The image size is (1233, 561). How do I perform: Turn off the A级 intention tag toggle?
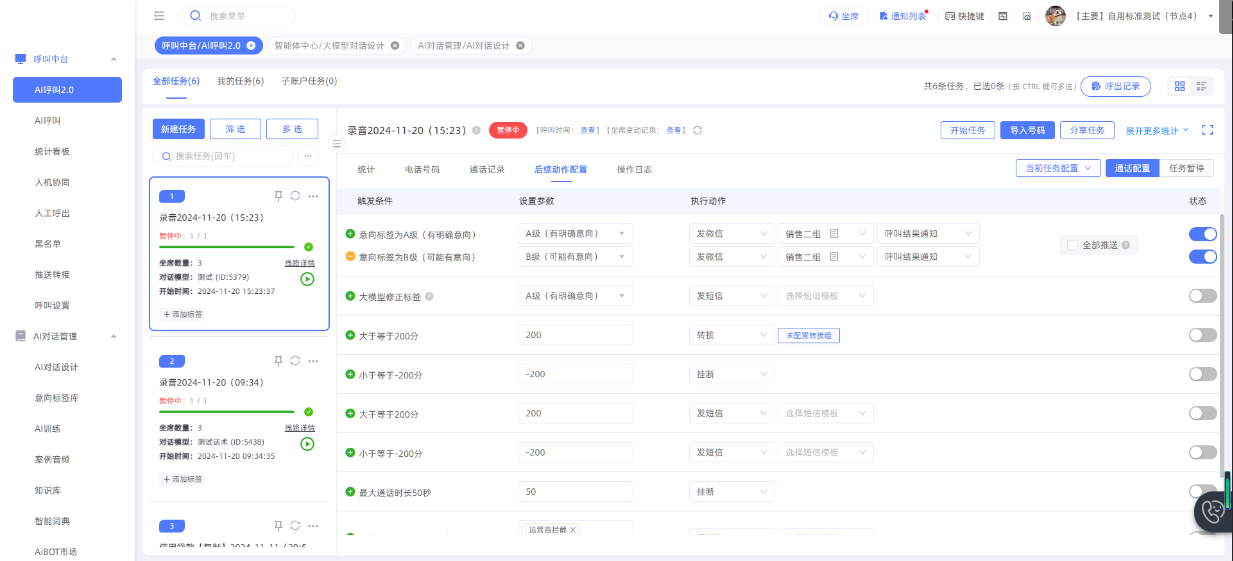(1202, 234)
